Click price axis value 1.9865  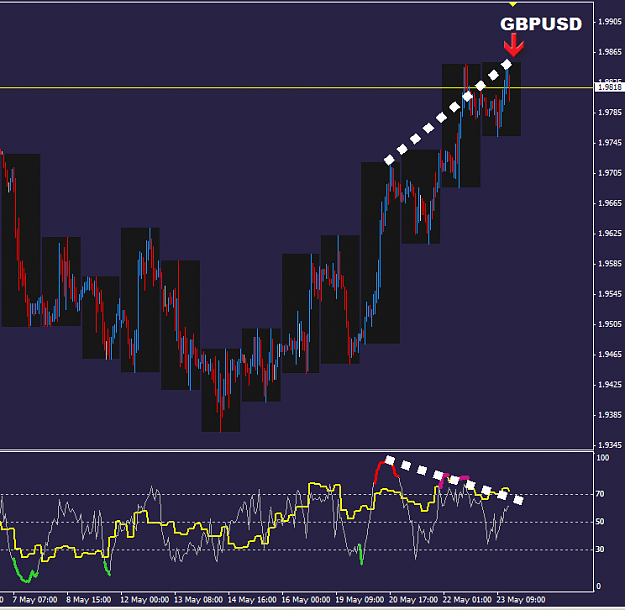[610, 52]
